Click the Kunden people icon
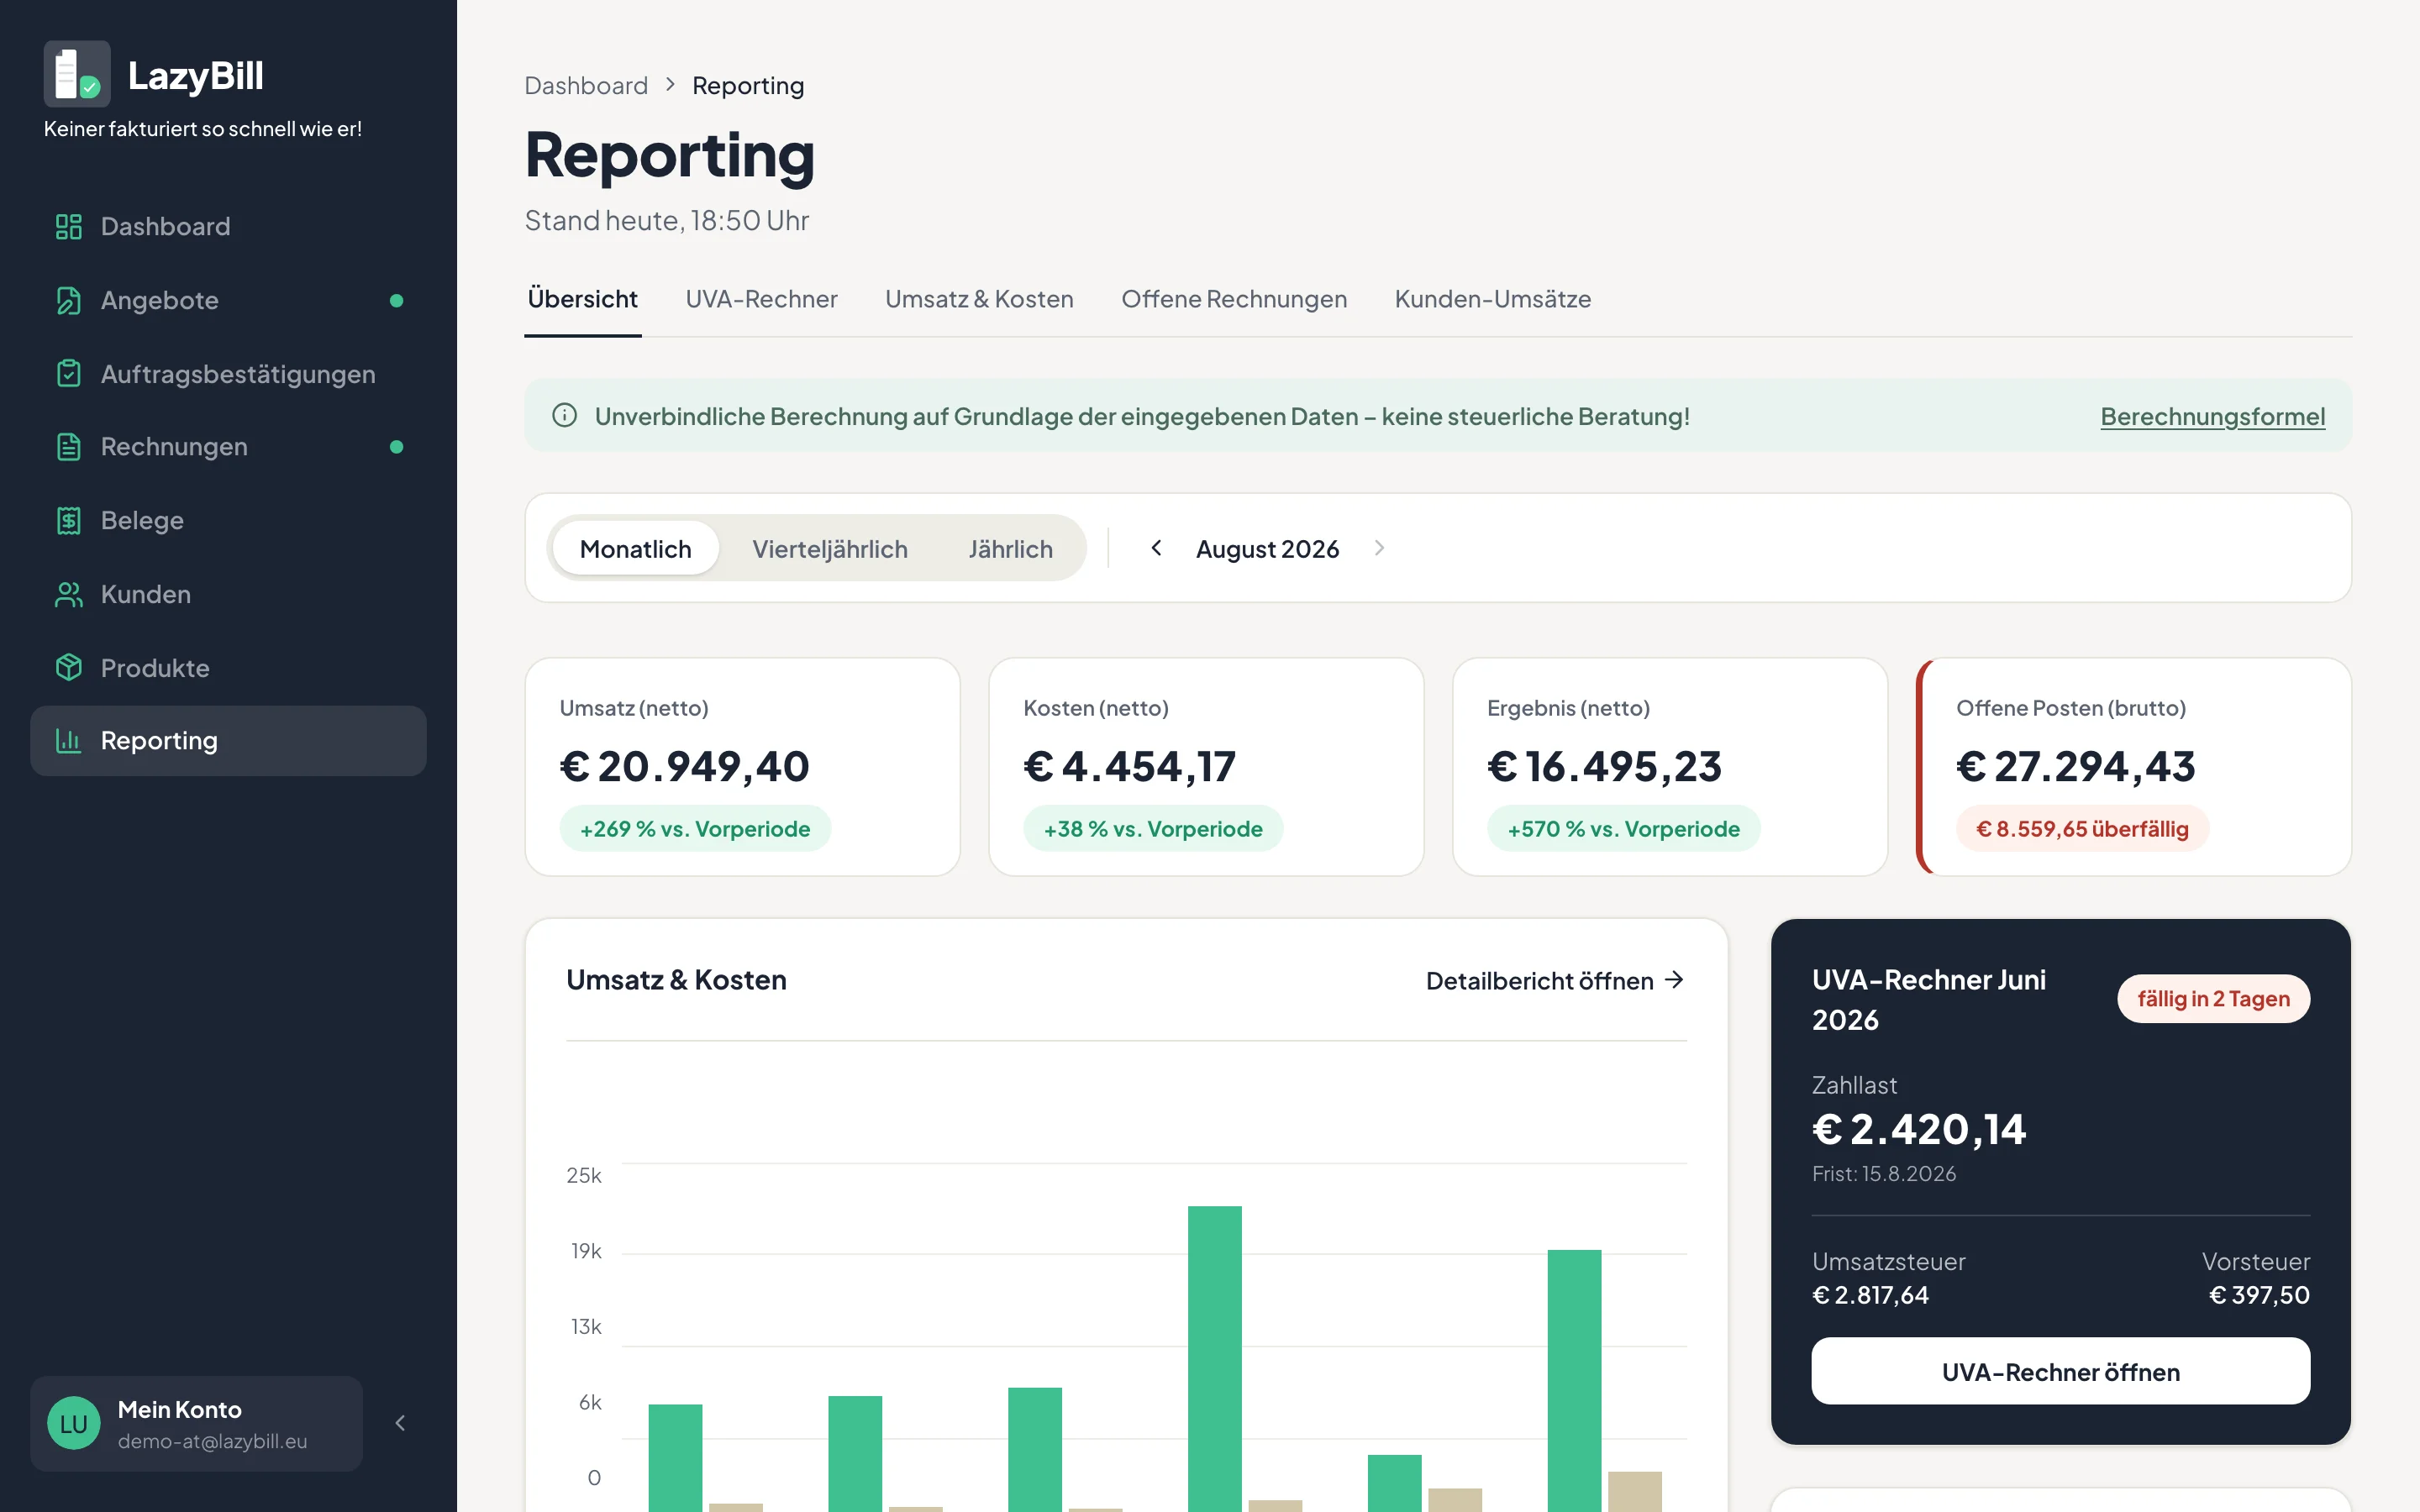Screen dimensions: 2420x1512 68,594
